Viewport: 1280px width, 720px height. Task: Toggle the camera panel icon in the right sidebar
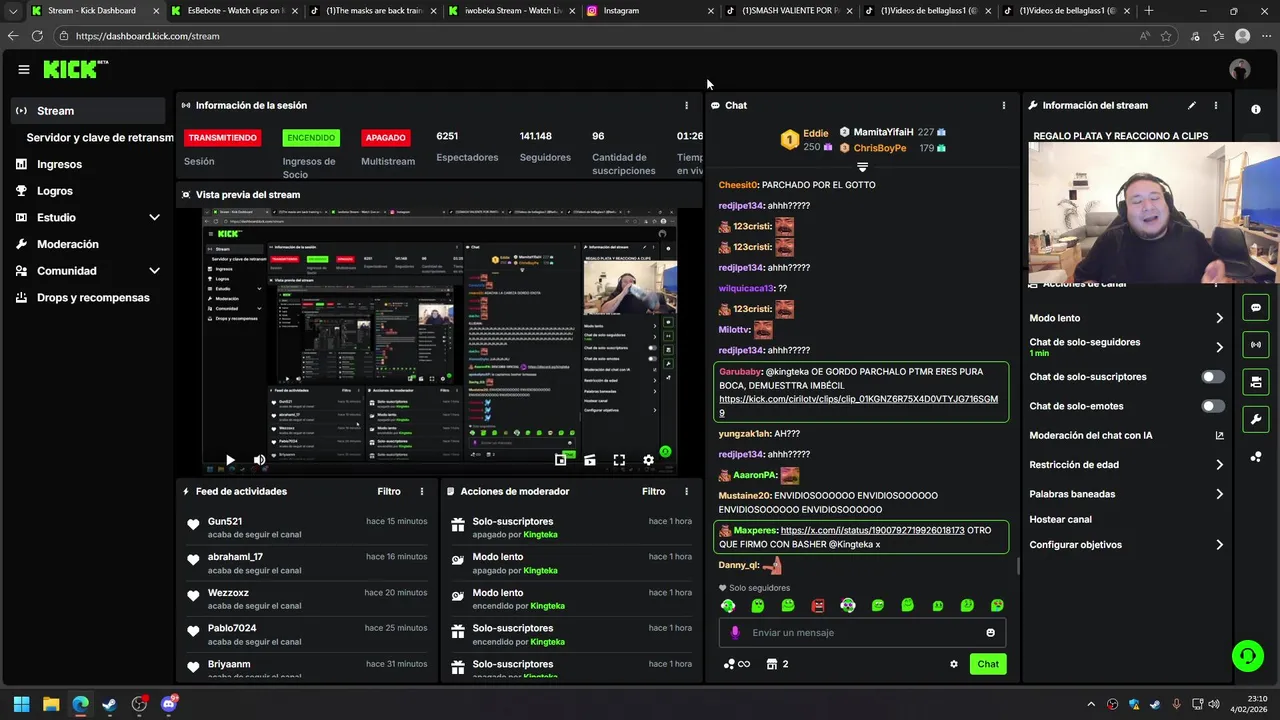tap(1256, 382)
